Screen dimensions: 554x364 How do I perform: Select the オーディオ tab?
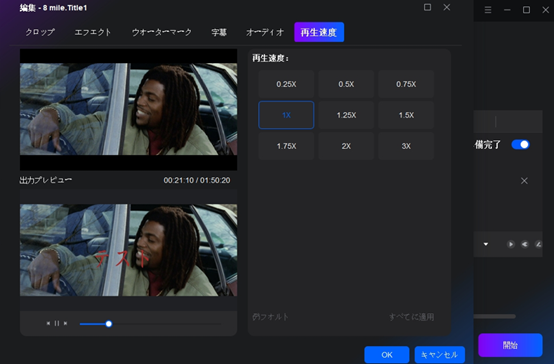click(265, 32)
